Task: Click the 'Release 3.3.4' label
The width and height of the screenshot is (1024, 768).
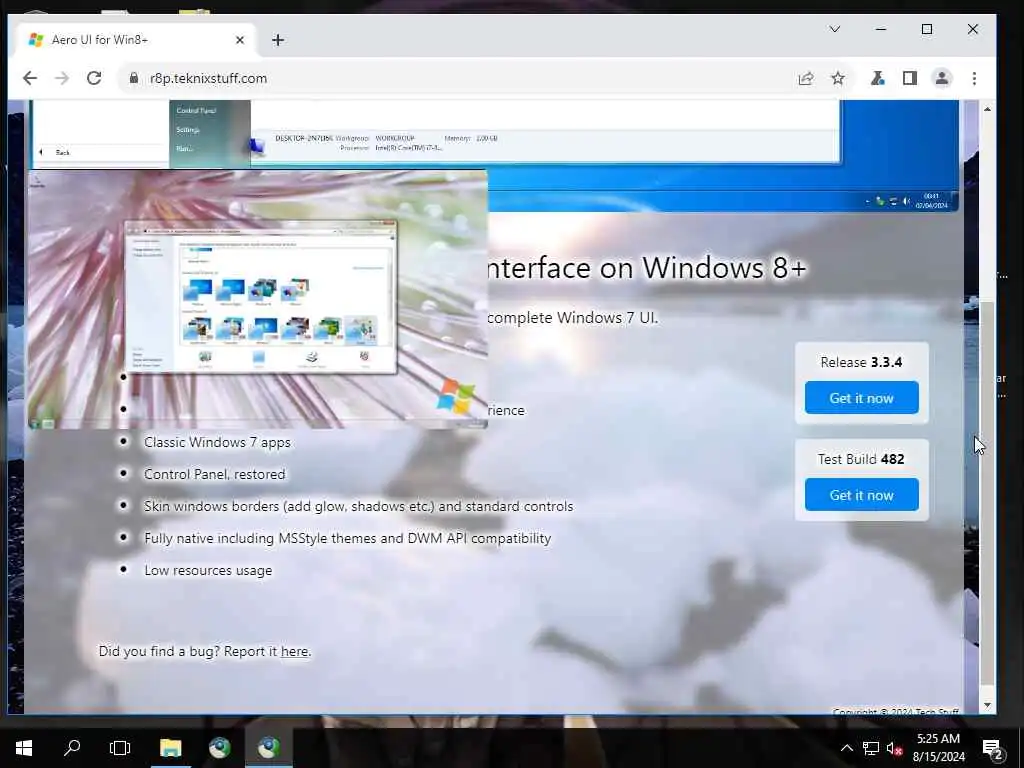Action: (861, 362)
